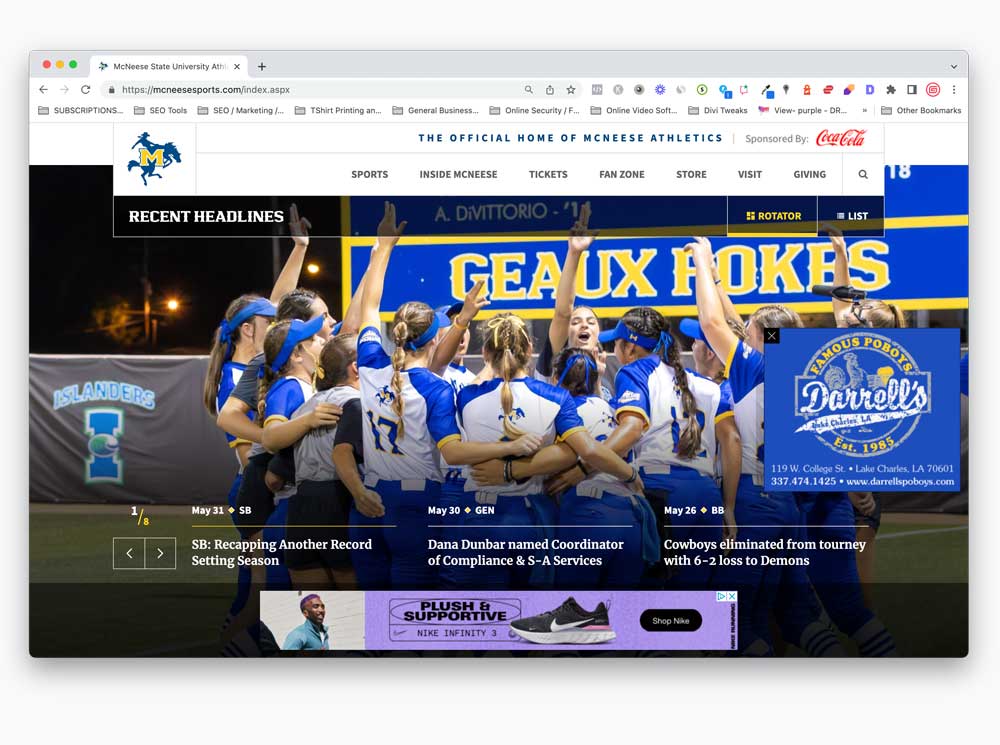Open the TICKETS menu
Viewport: 1000px width, 745px height.
click(x=548, y=174)
